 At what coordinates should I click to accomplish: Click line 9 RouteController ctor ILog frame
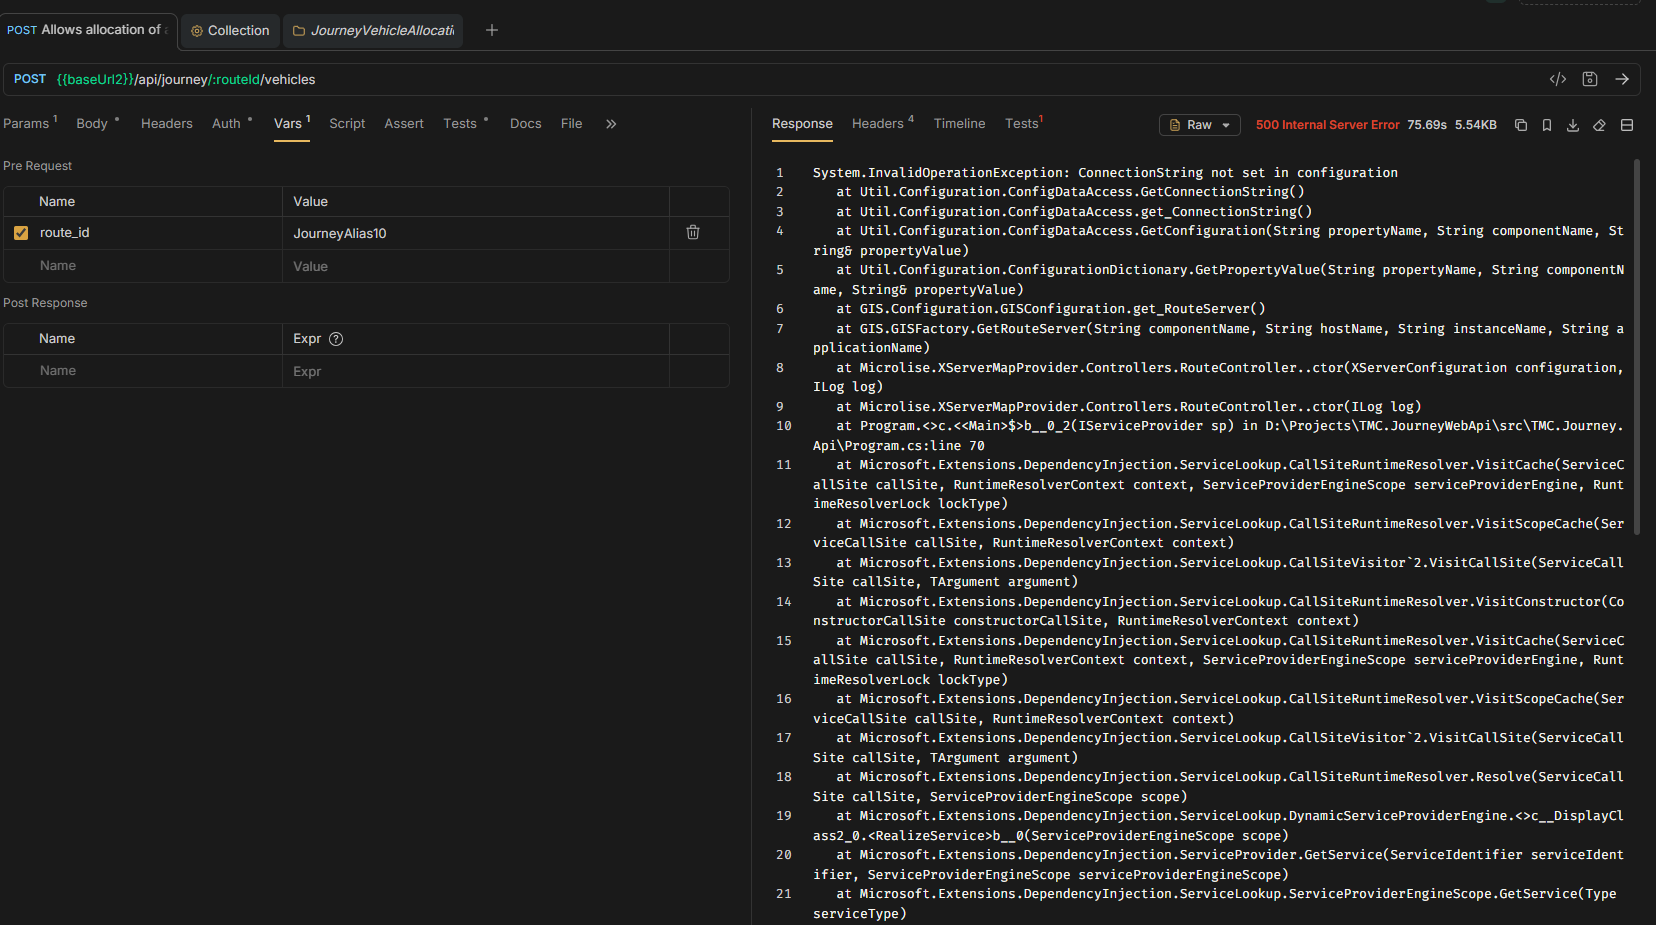point(1129,407)
